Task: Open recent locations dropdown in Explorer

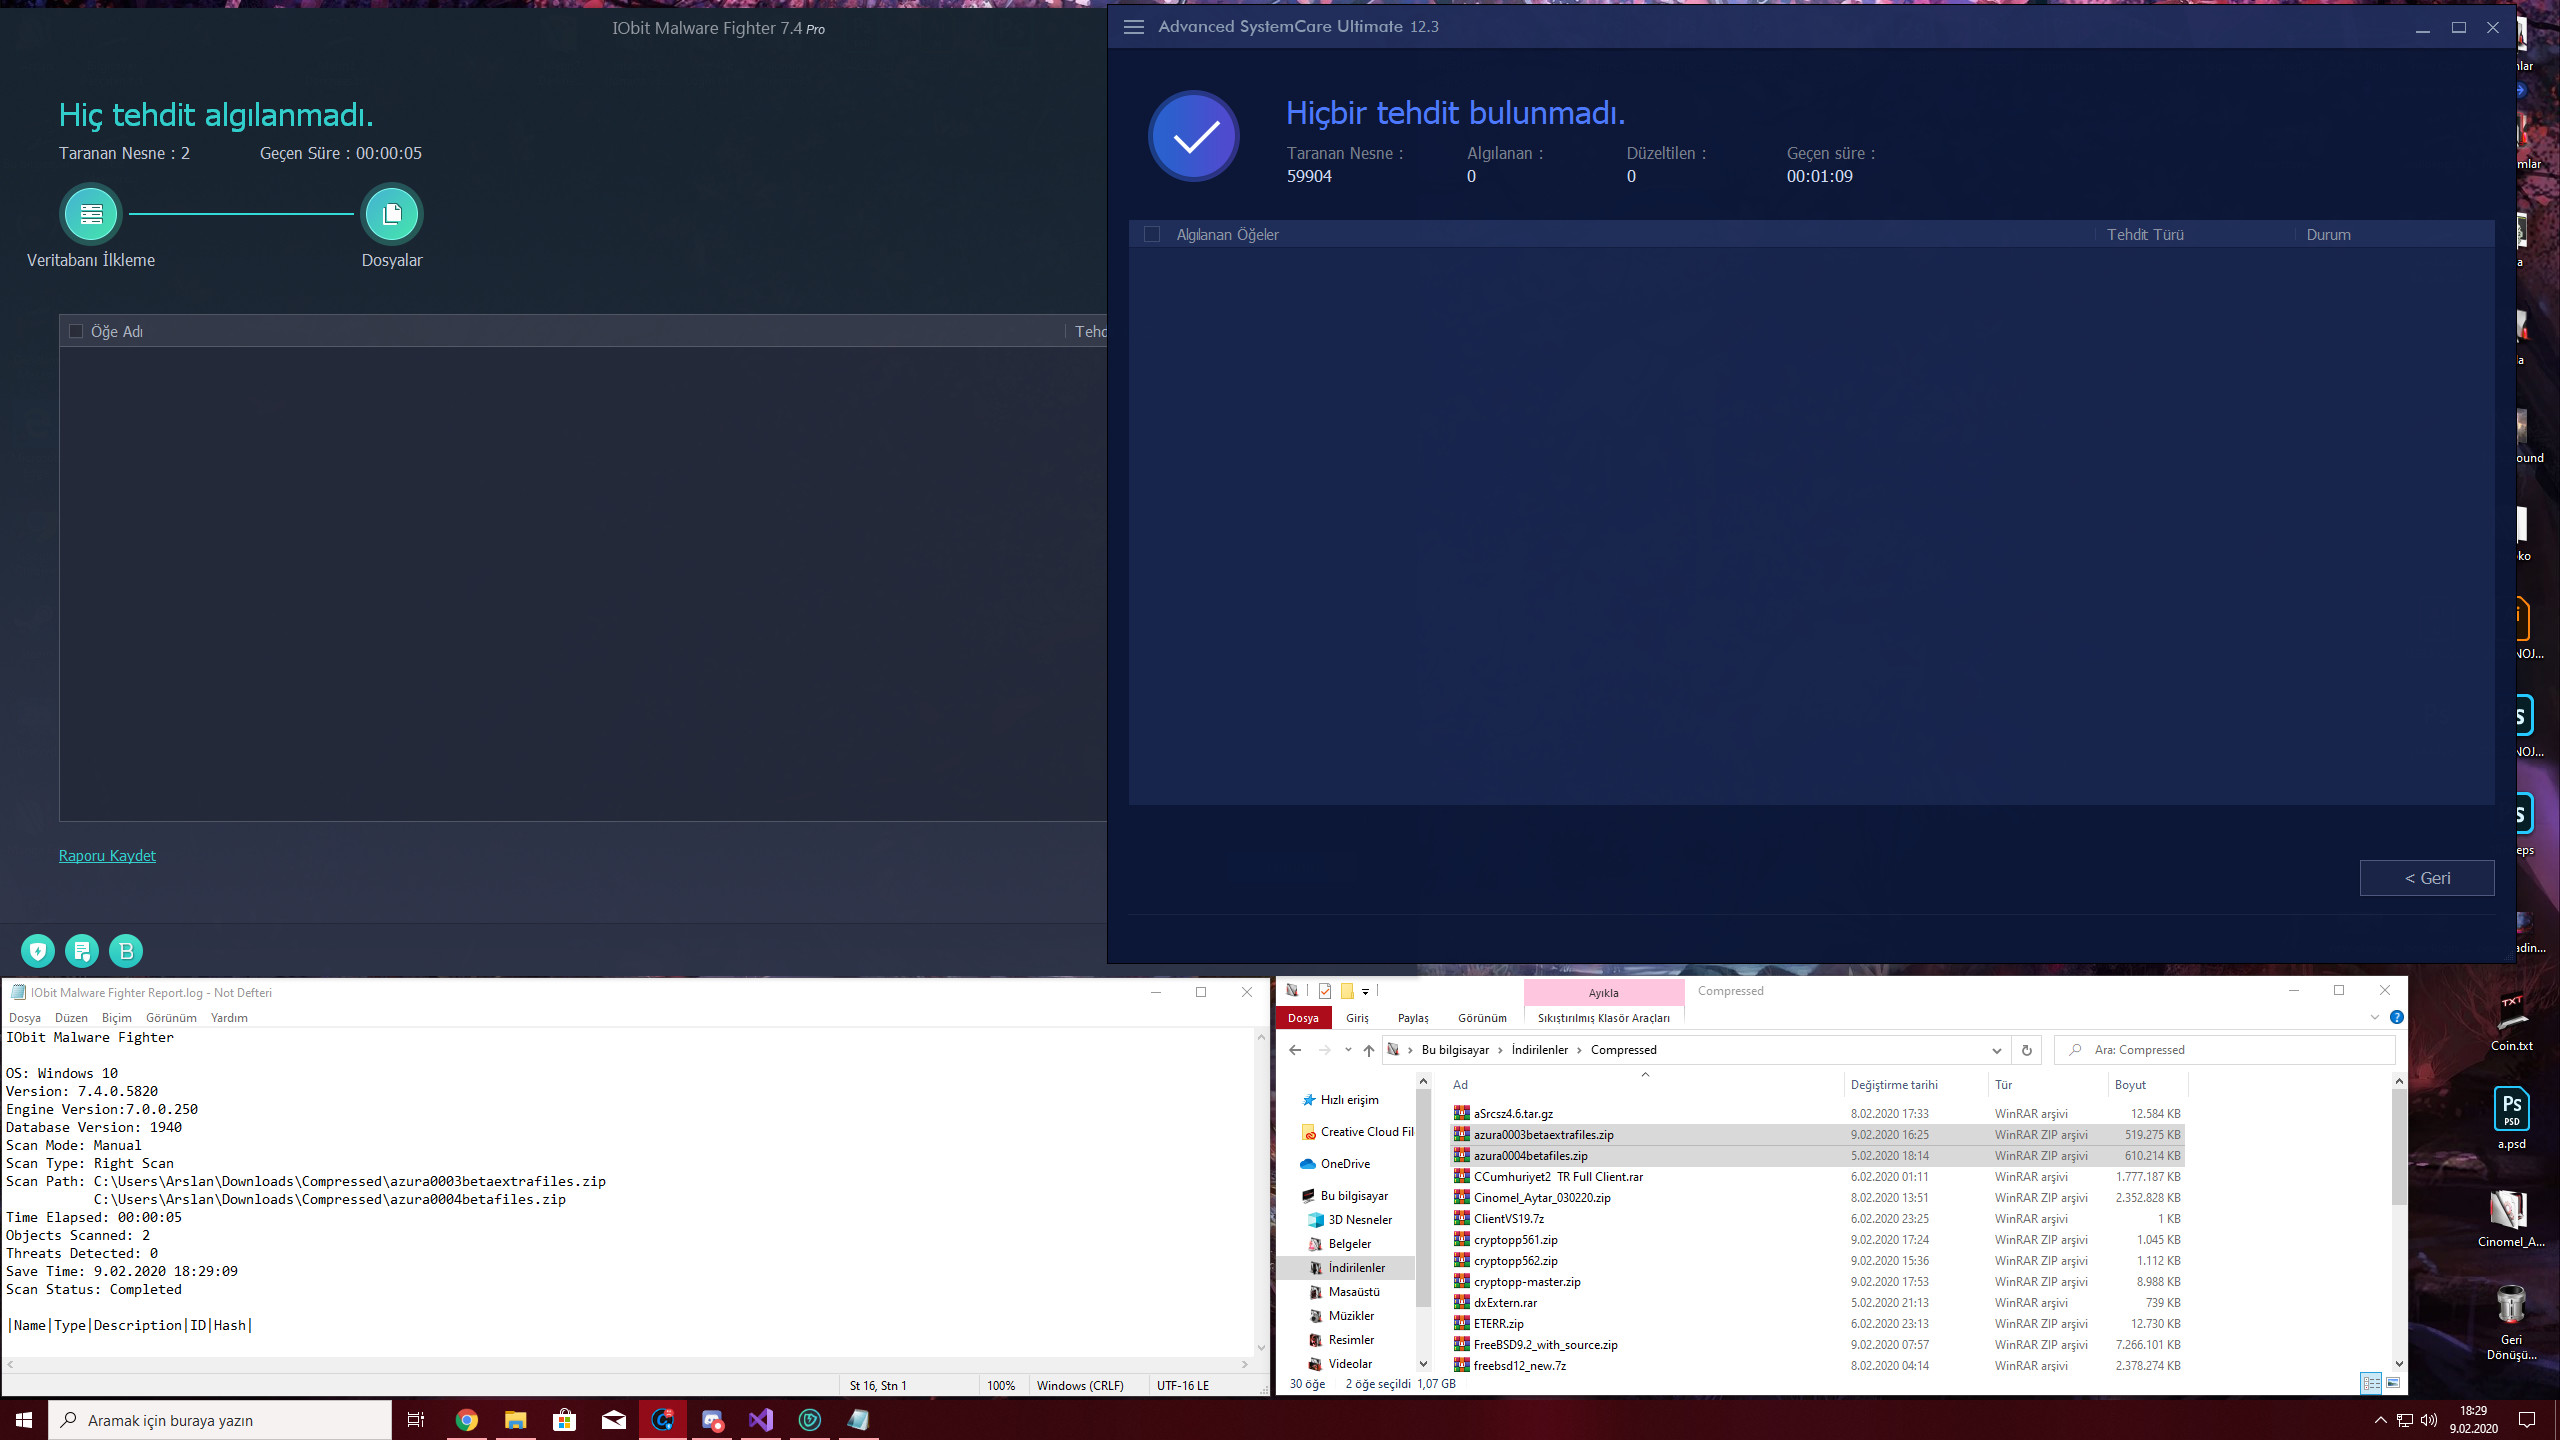Action: coord(1348,1050)
